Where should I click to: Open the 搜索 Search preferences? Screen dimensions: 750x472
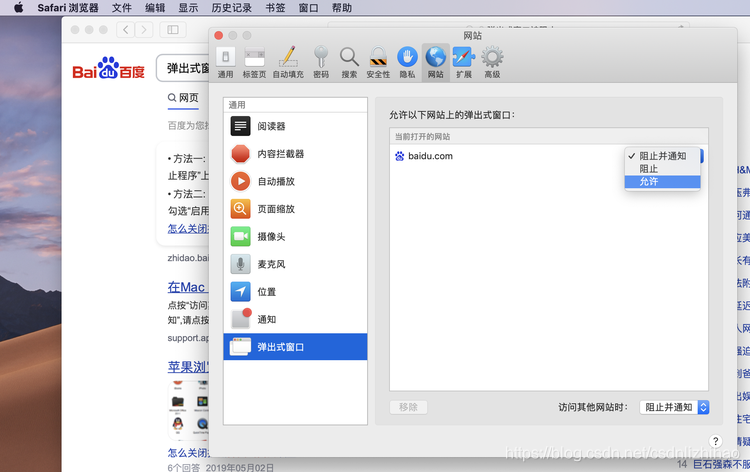tap(349, 63)
